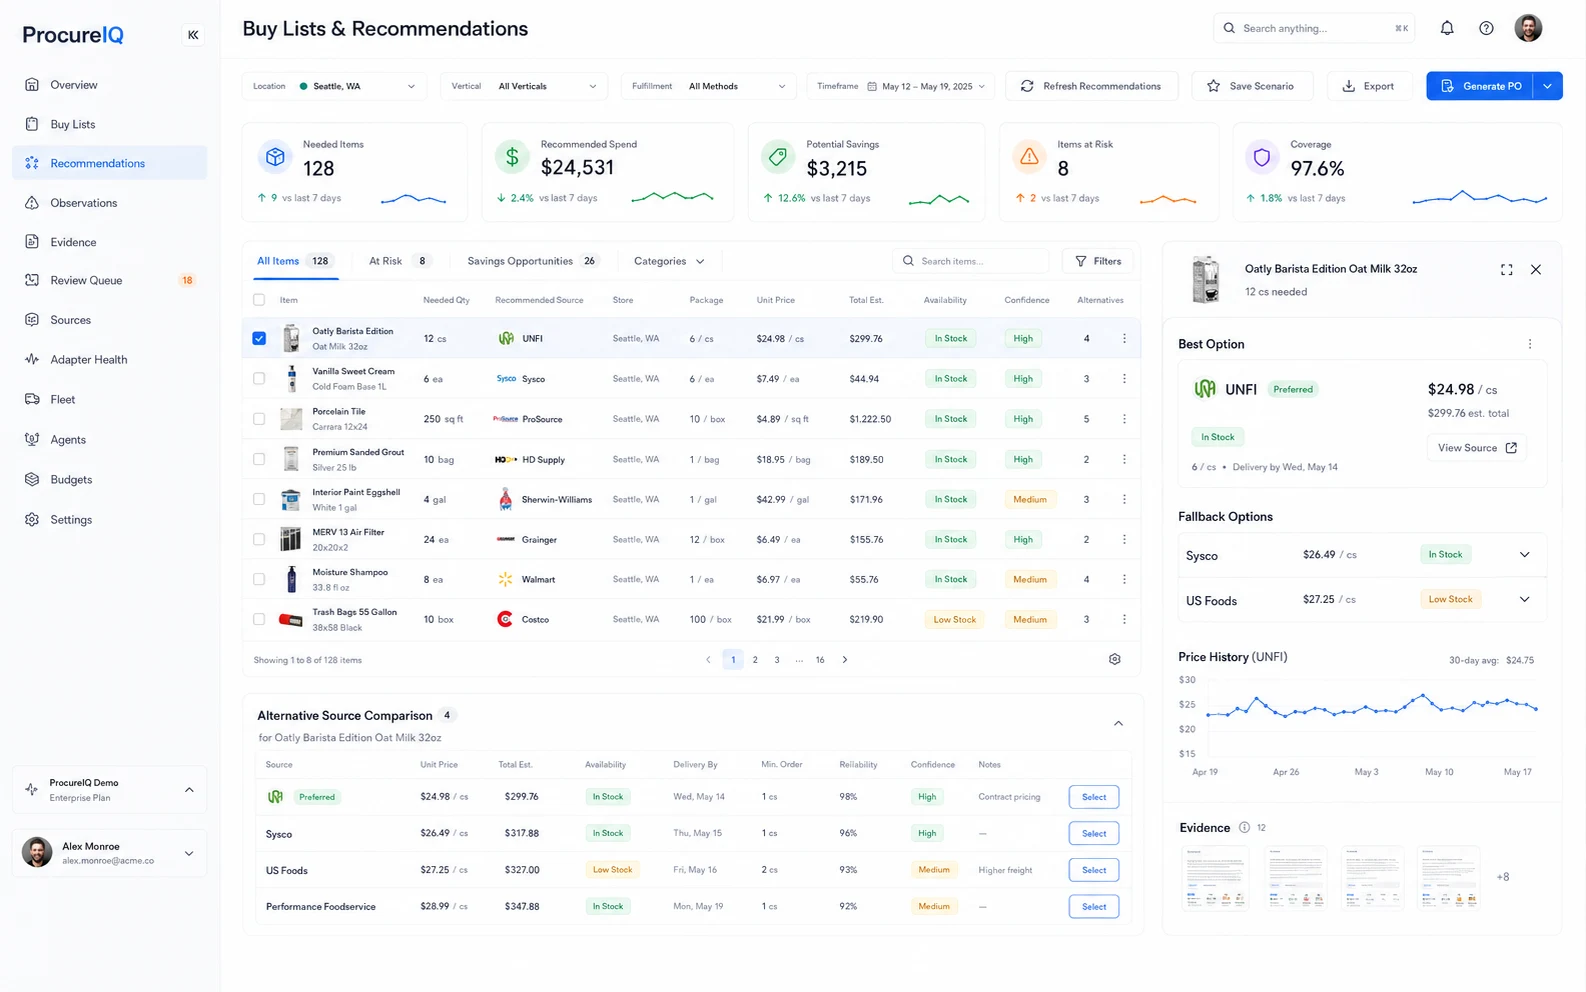
Task: Check the Trash Bags 55 Gallon checkbox
Action: click(x=259, y=619)
